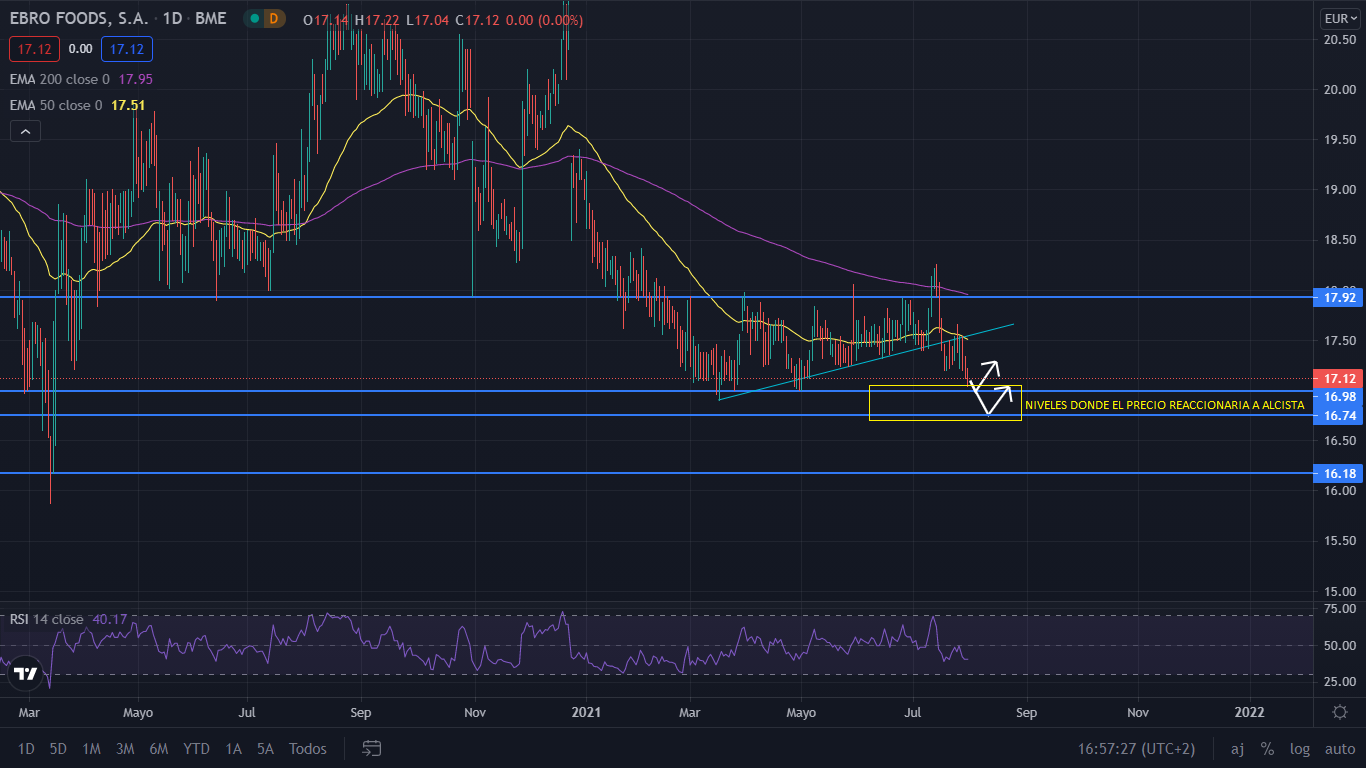
Task: Click the 17.92 horizontal line price label
Action: click(x=1339, y=297)
